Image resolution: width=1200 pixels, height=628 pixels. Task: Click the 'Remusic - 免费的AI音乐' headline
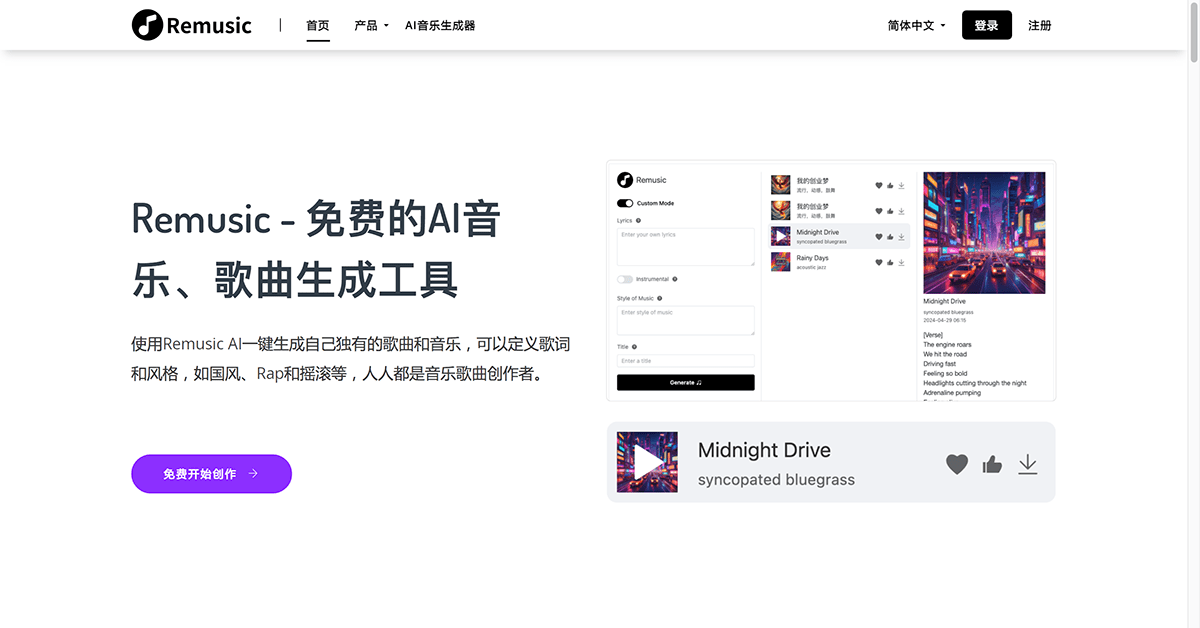(x=316, y=249)
